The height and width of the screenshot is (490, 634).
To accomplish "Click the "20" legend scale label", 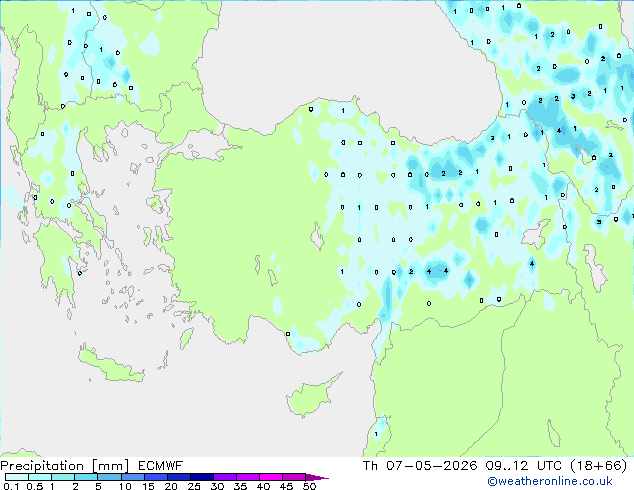I will (x=171, y=486).
